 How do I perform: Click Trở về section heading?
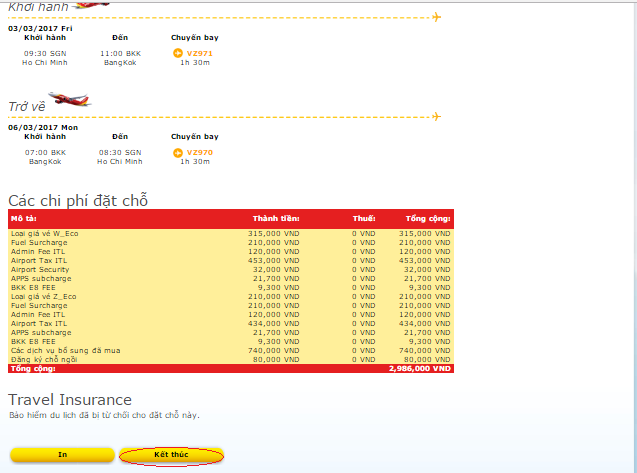(x=27, y=106)
